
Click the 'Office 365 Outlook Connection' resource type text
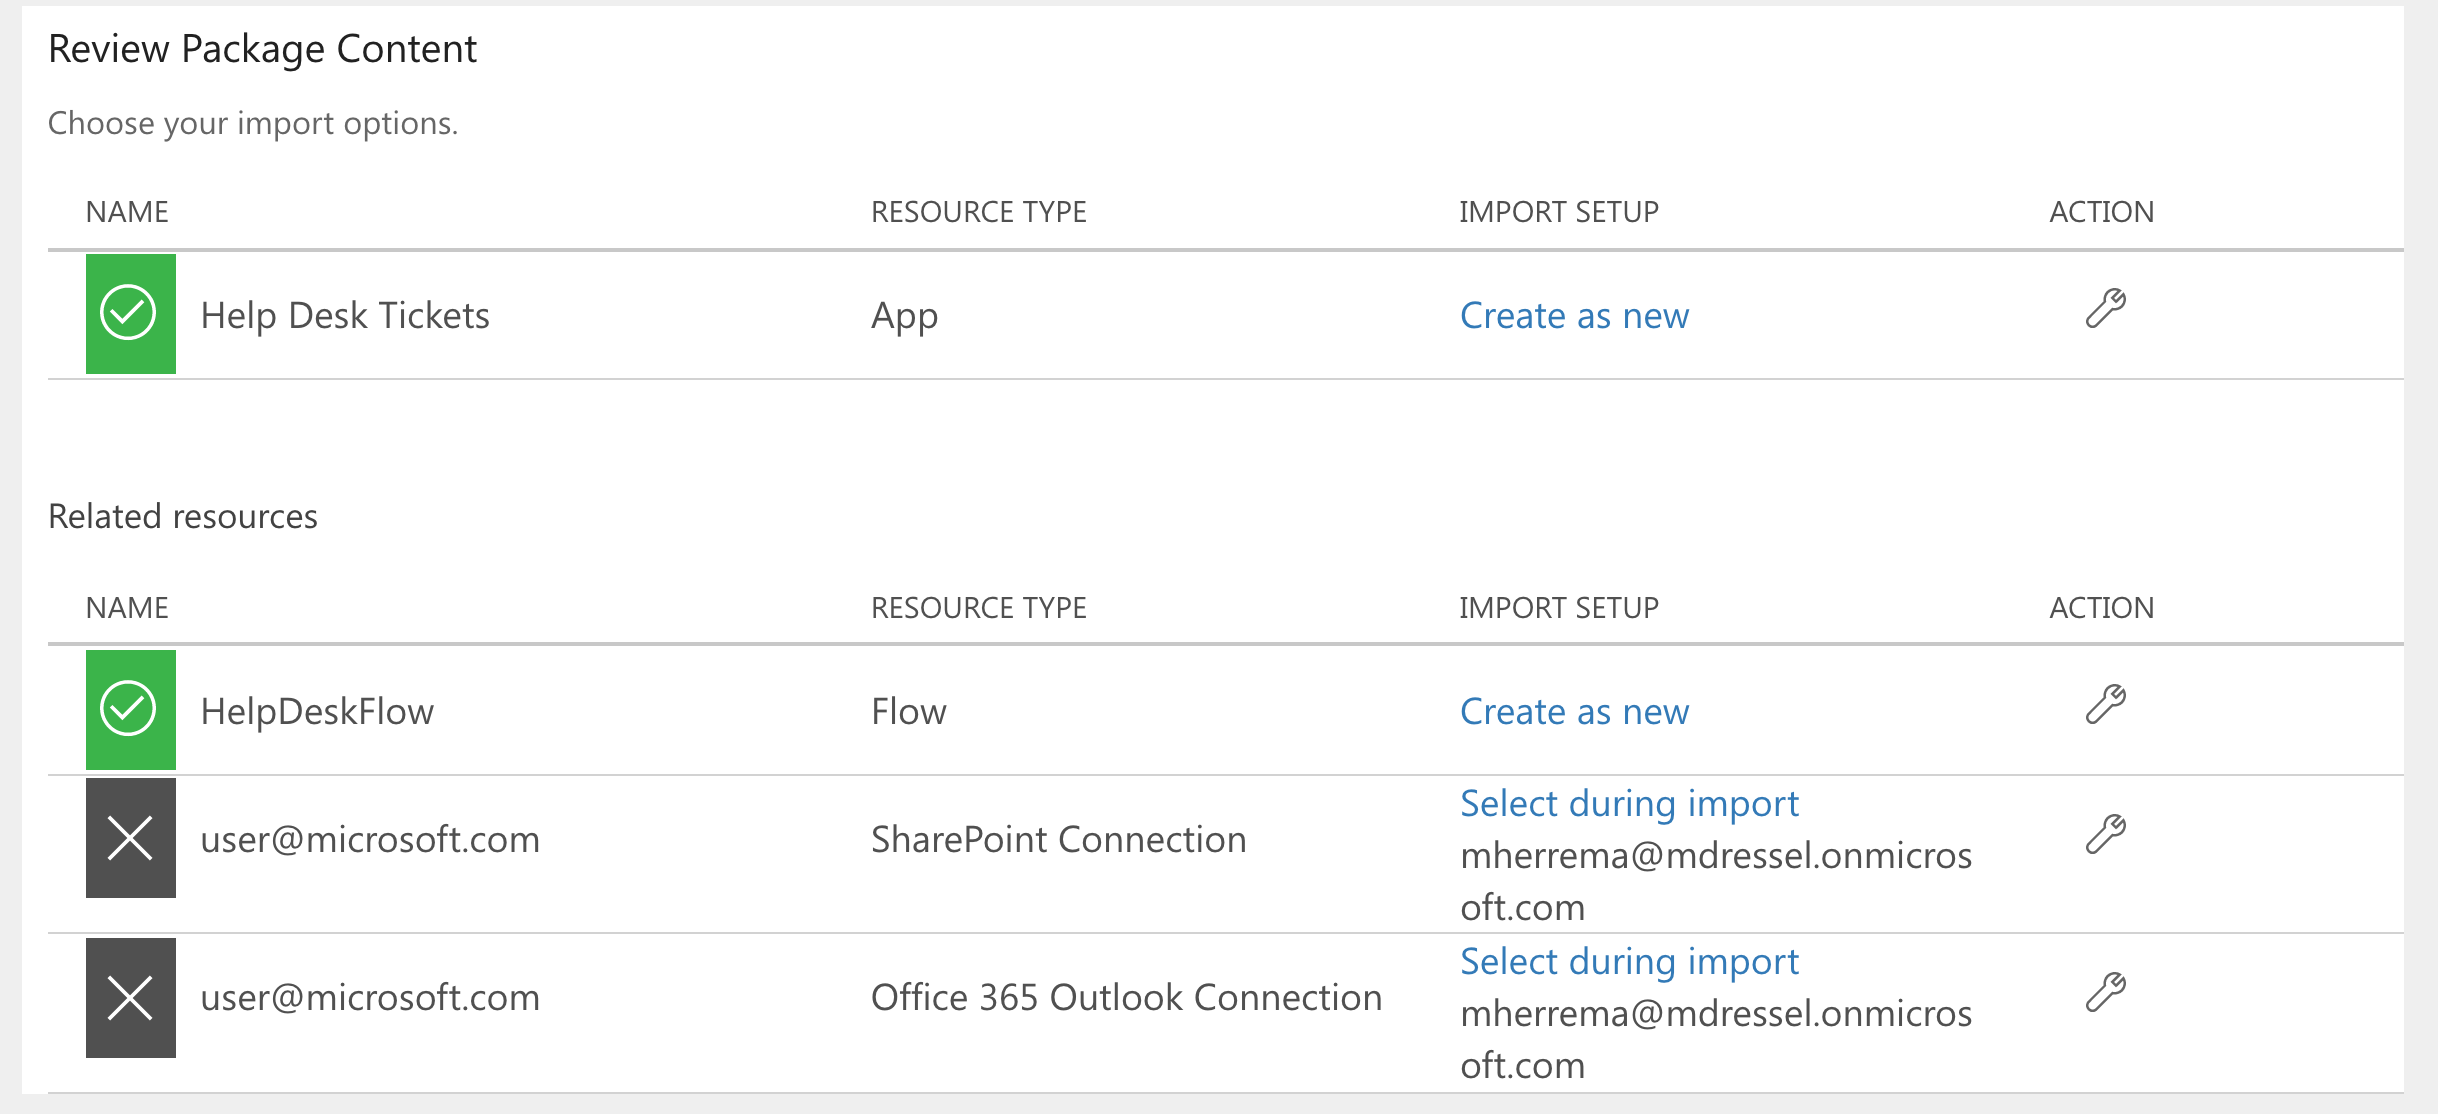tap(1126, 998)
